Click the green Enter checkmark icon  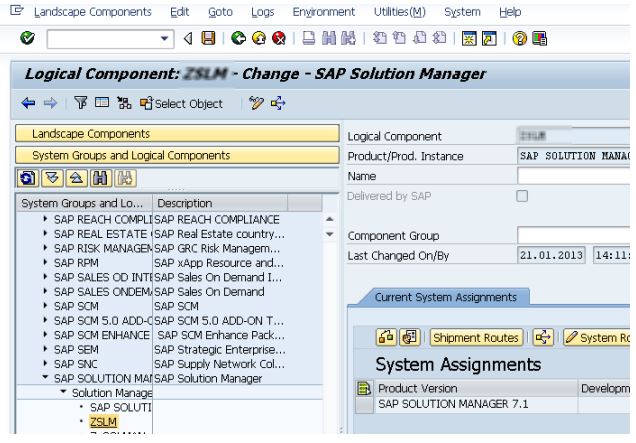(x=27, y=39)
